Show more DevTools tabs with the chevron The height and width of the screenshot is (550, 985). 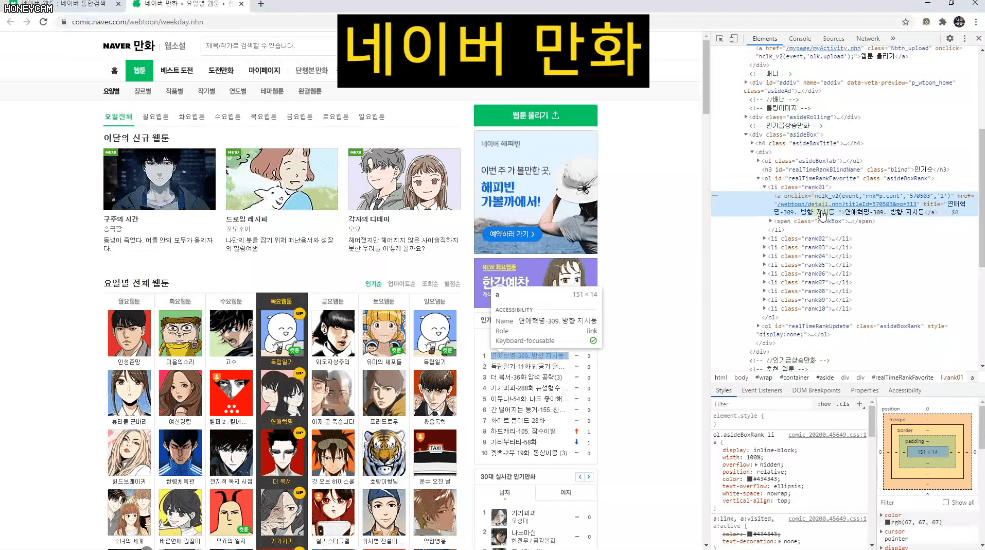[893, 38]
